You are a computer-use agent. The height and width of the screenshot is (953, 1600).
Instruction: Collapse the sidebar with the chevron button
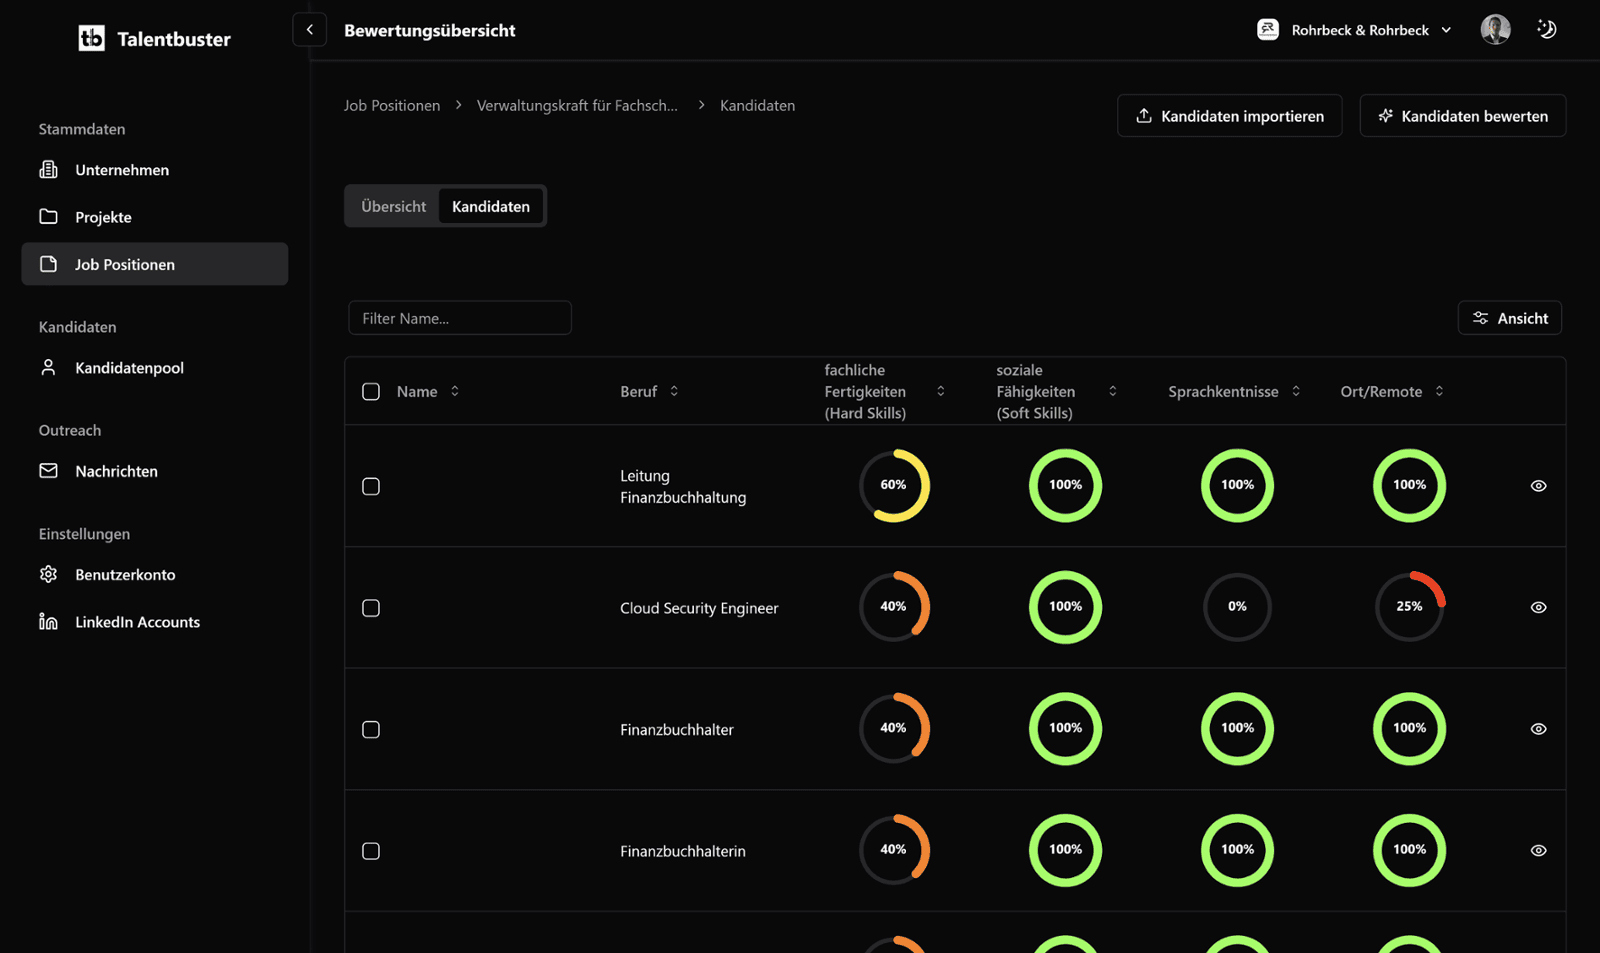coord(310,30)
